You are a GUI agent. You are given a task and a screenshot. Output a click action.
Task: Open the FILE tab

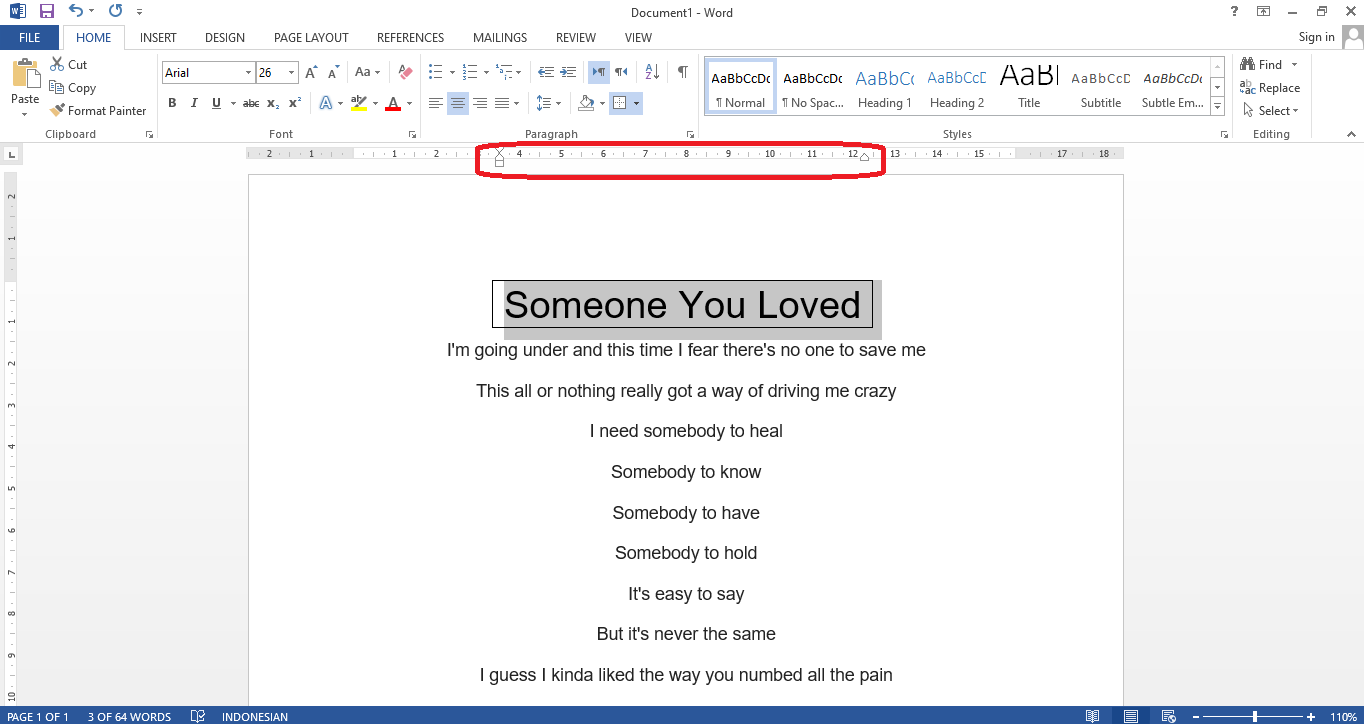point(30,38)
